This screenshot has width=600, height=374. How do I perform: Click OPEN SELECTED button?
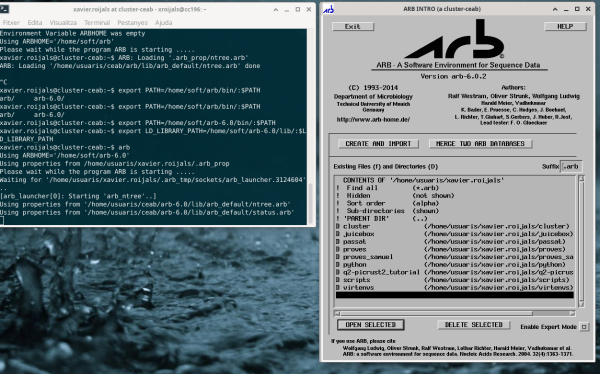[370, 325]
